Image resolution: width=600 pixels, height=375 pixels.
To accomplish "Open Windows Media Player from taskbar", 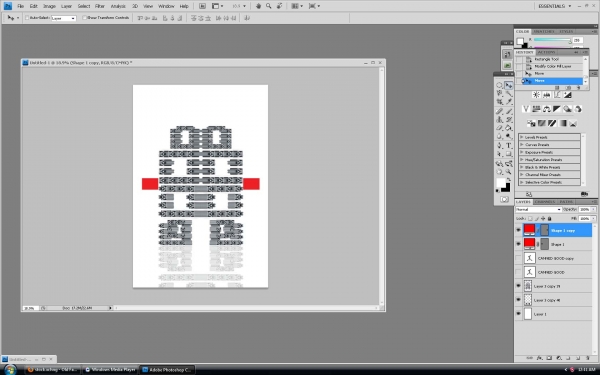I will pos(110,370).
